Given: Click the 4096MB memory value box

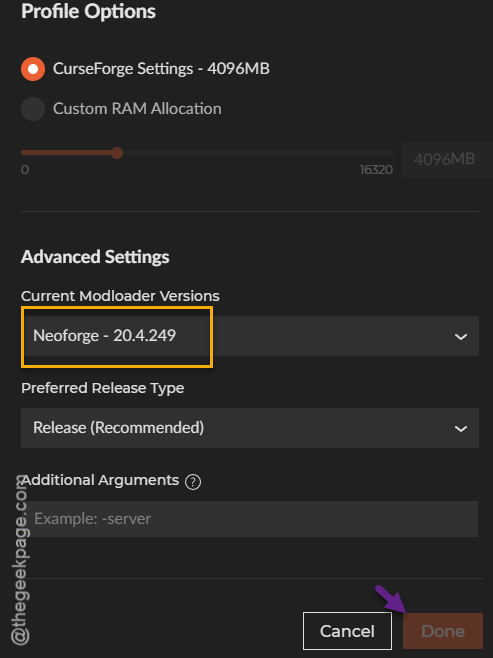Looking at the screenshot, I should click(445, 159).
